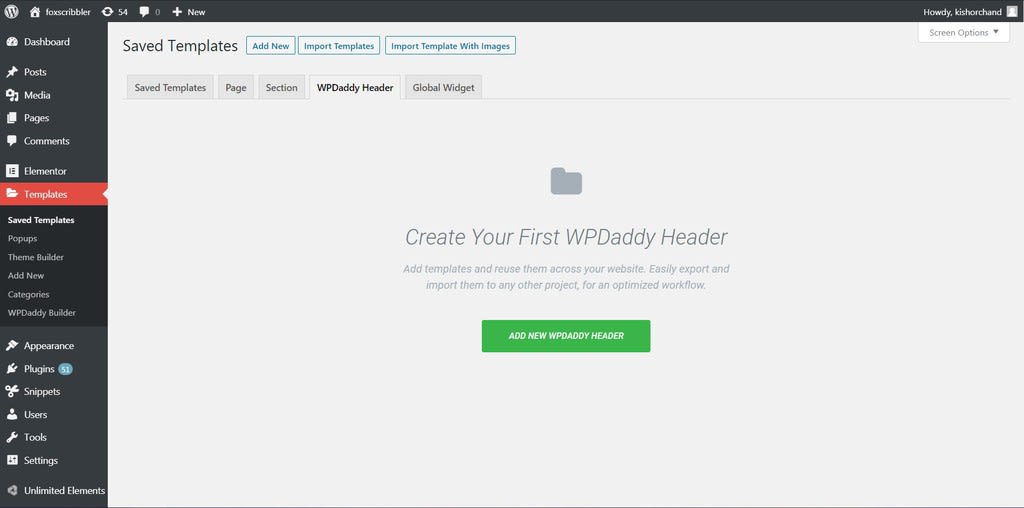Image resolution: width=1024 pixels, height=508 pixels.
Task: Click the Import Templates button
Action: (339, 46)
